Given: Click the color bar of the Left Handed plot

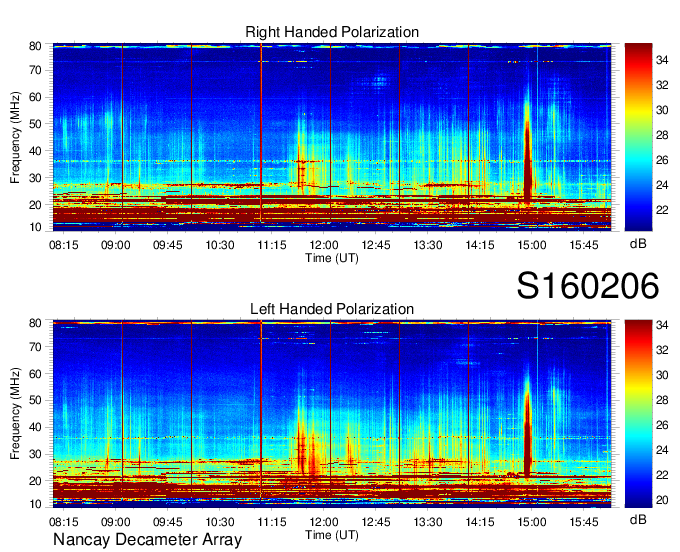Looking at the screenshot, I should [x=638, y=414].
